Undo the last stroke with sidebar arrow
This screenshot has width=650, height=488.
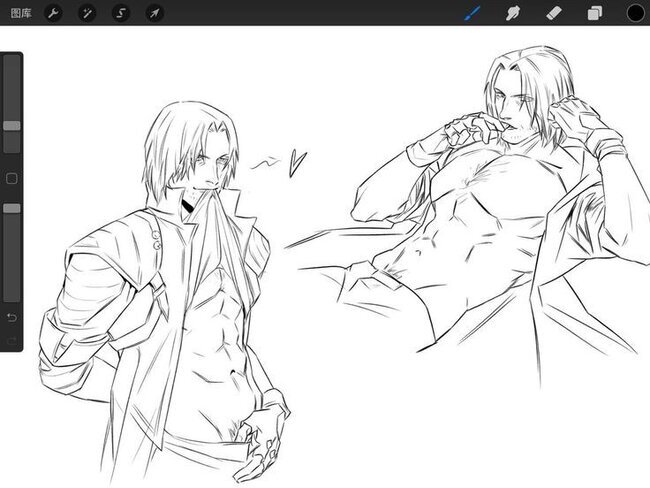[x=12, y=318]
